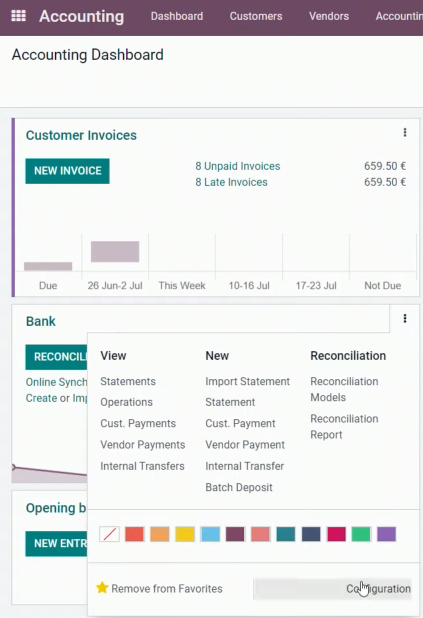Open the Customers menu
This screenshot has width=423, height=618.
[256, 16]
